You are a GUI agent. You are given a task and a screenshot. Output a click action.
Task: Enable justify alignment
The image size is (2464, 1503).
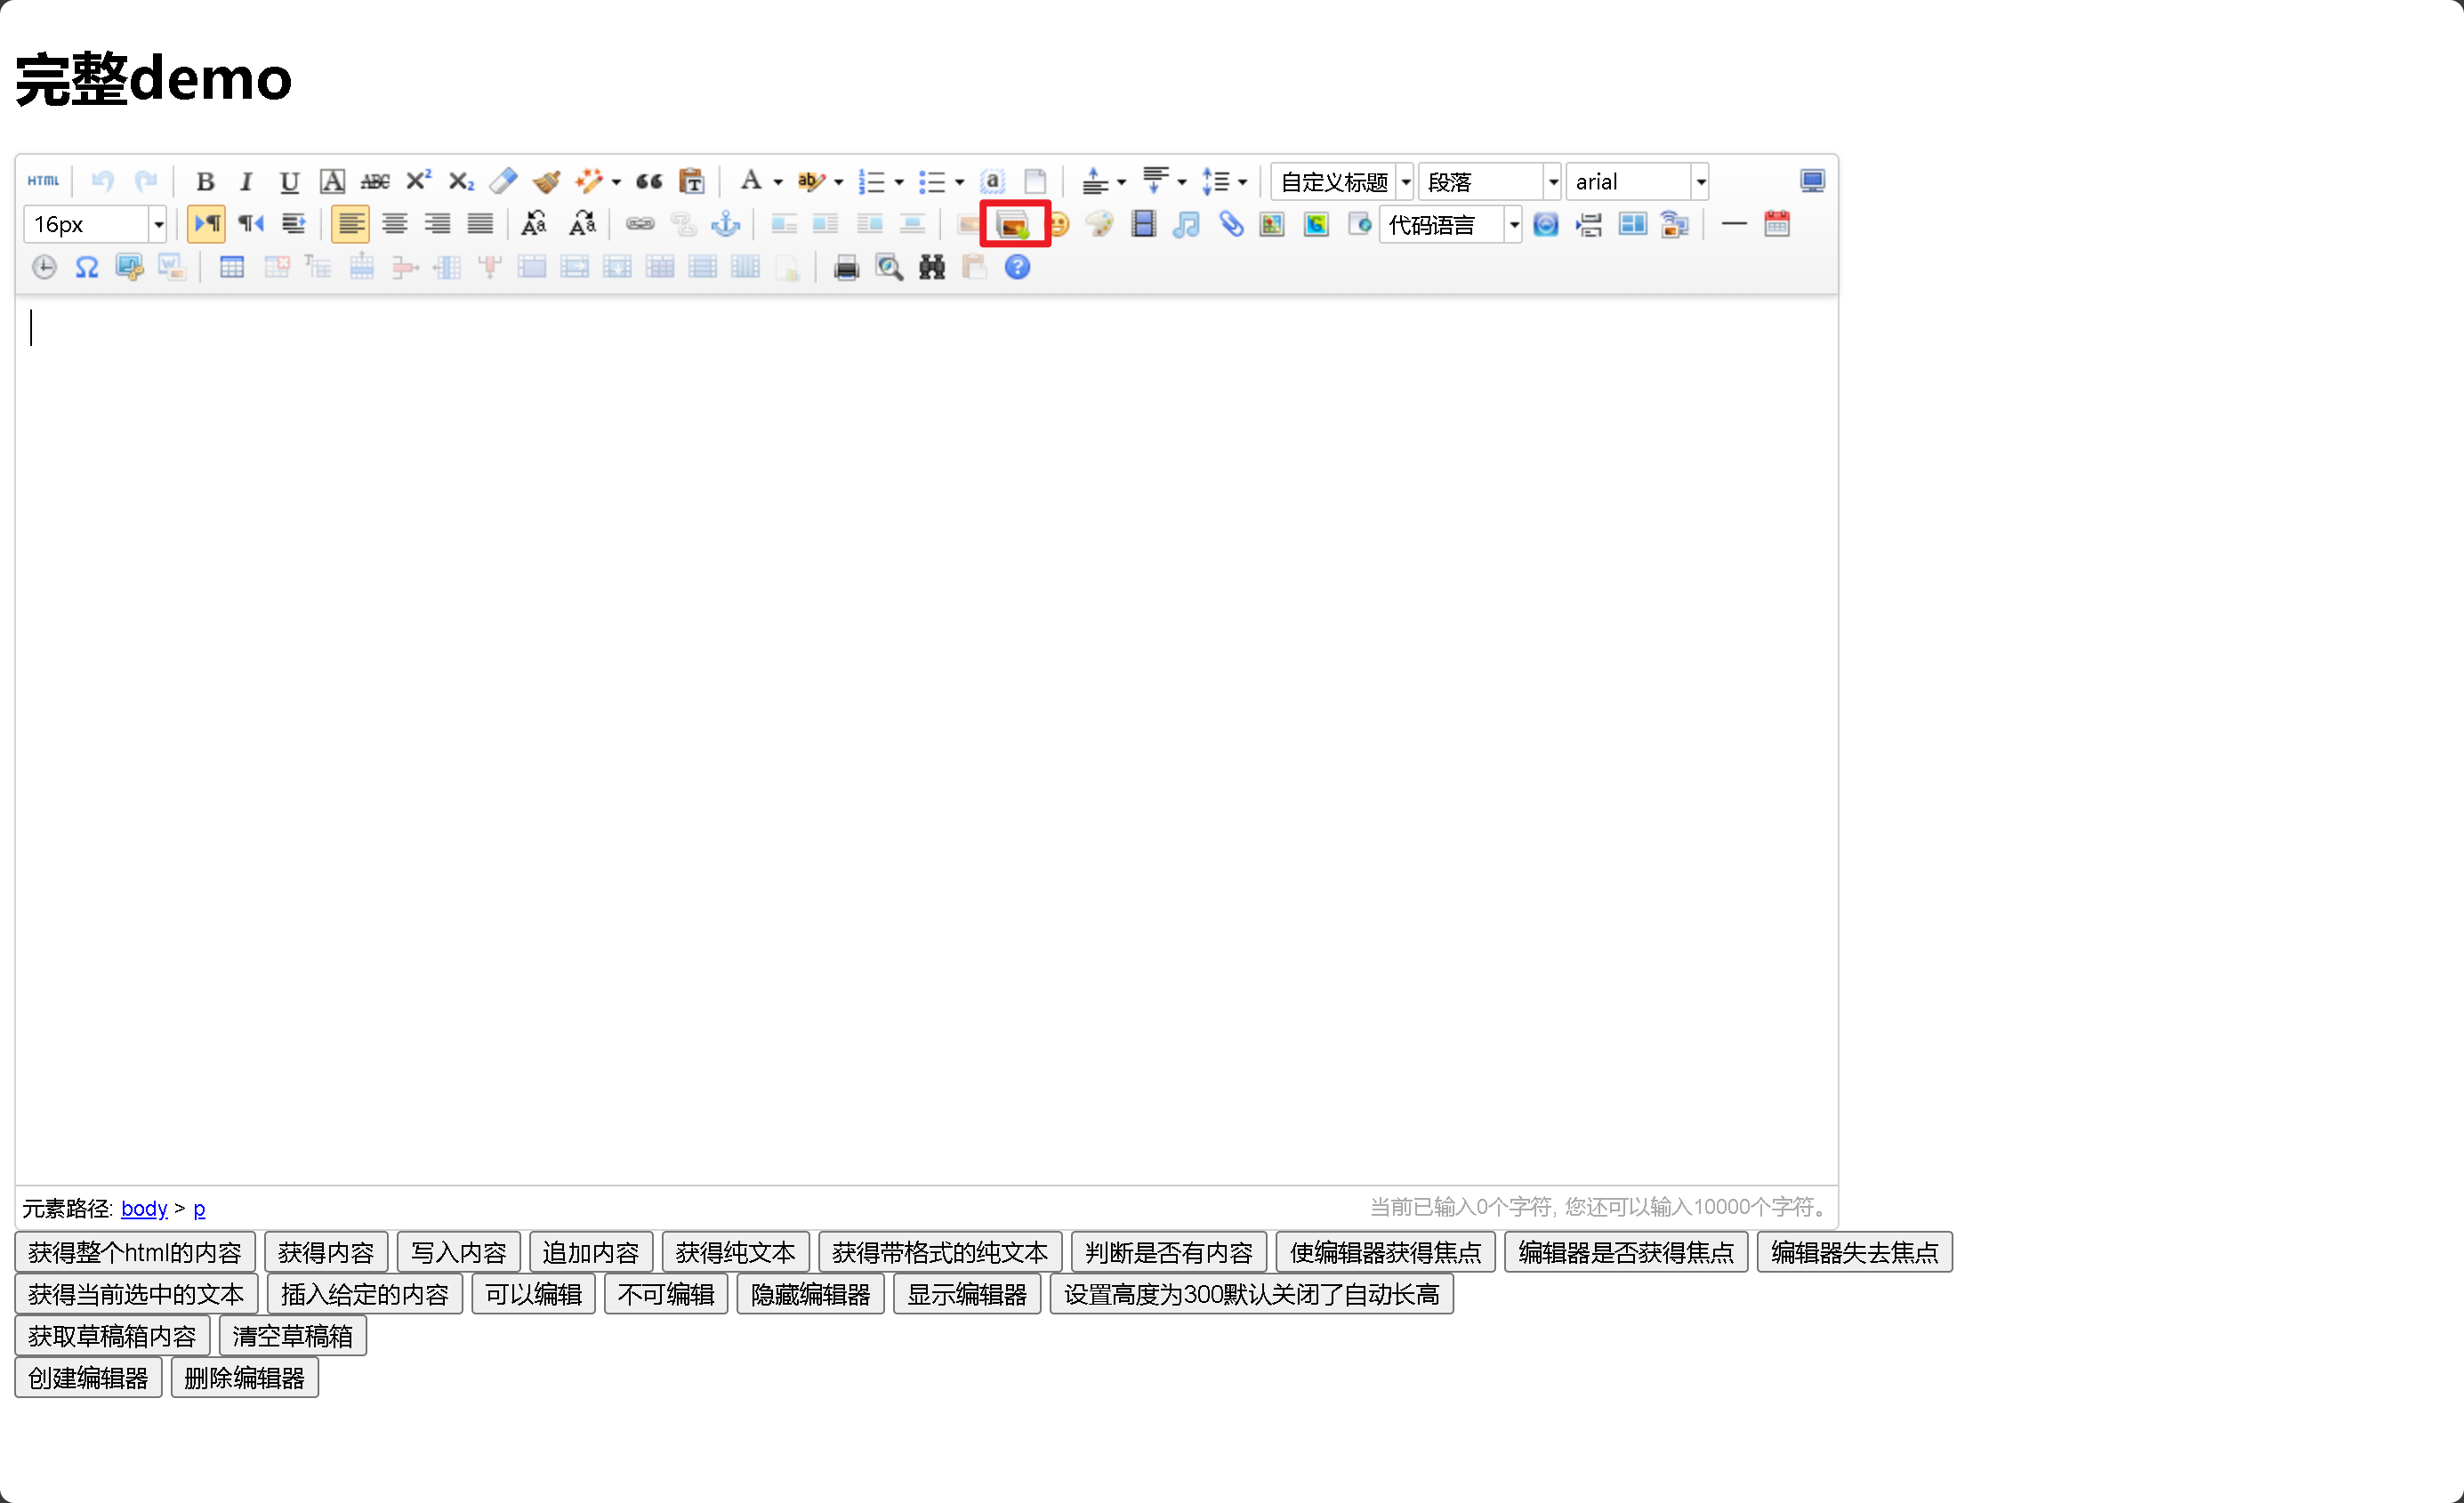coord(480,224)
